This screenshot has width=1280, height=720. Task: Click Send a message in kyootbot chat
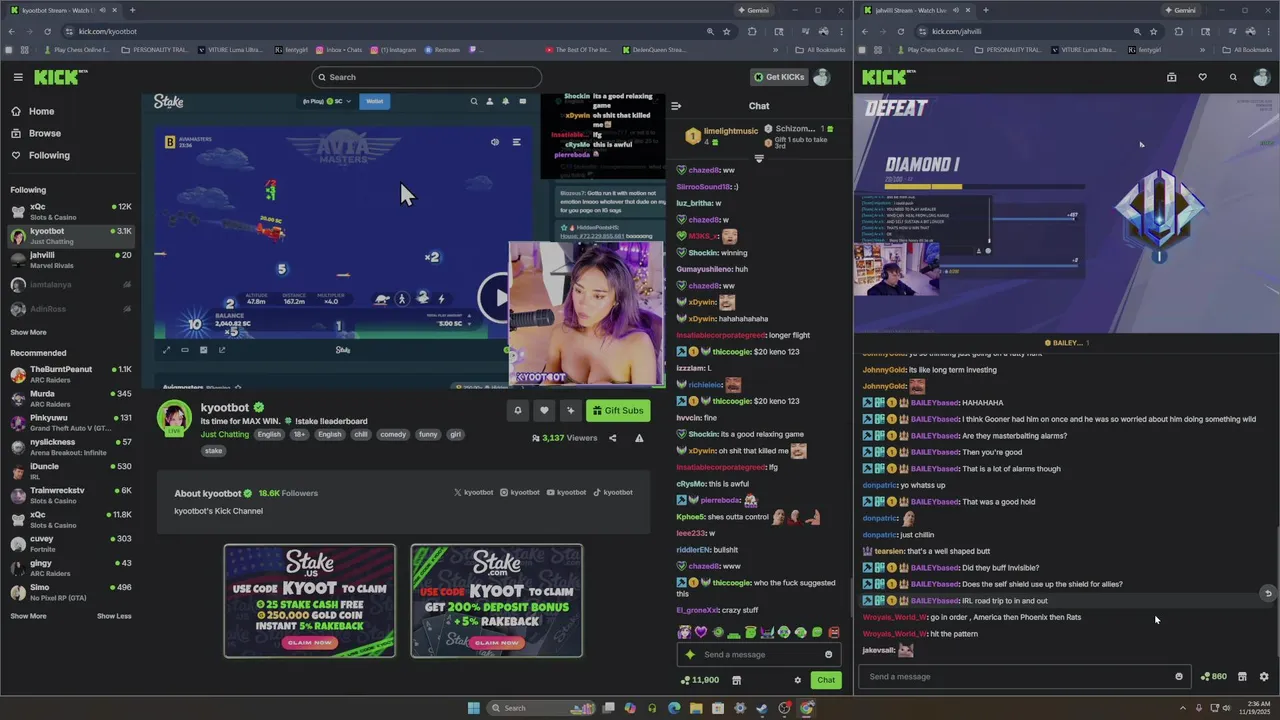coord(750,654)
